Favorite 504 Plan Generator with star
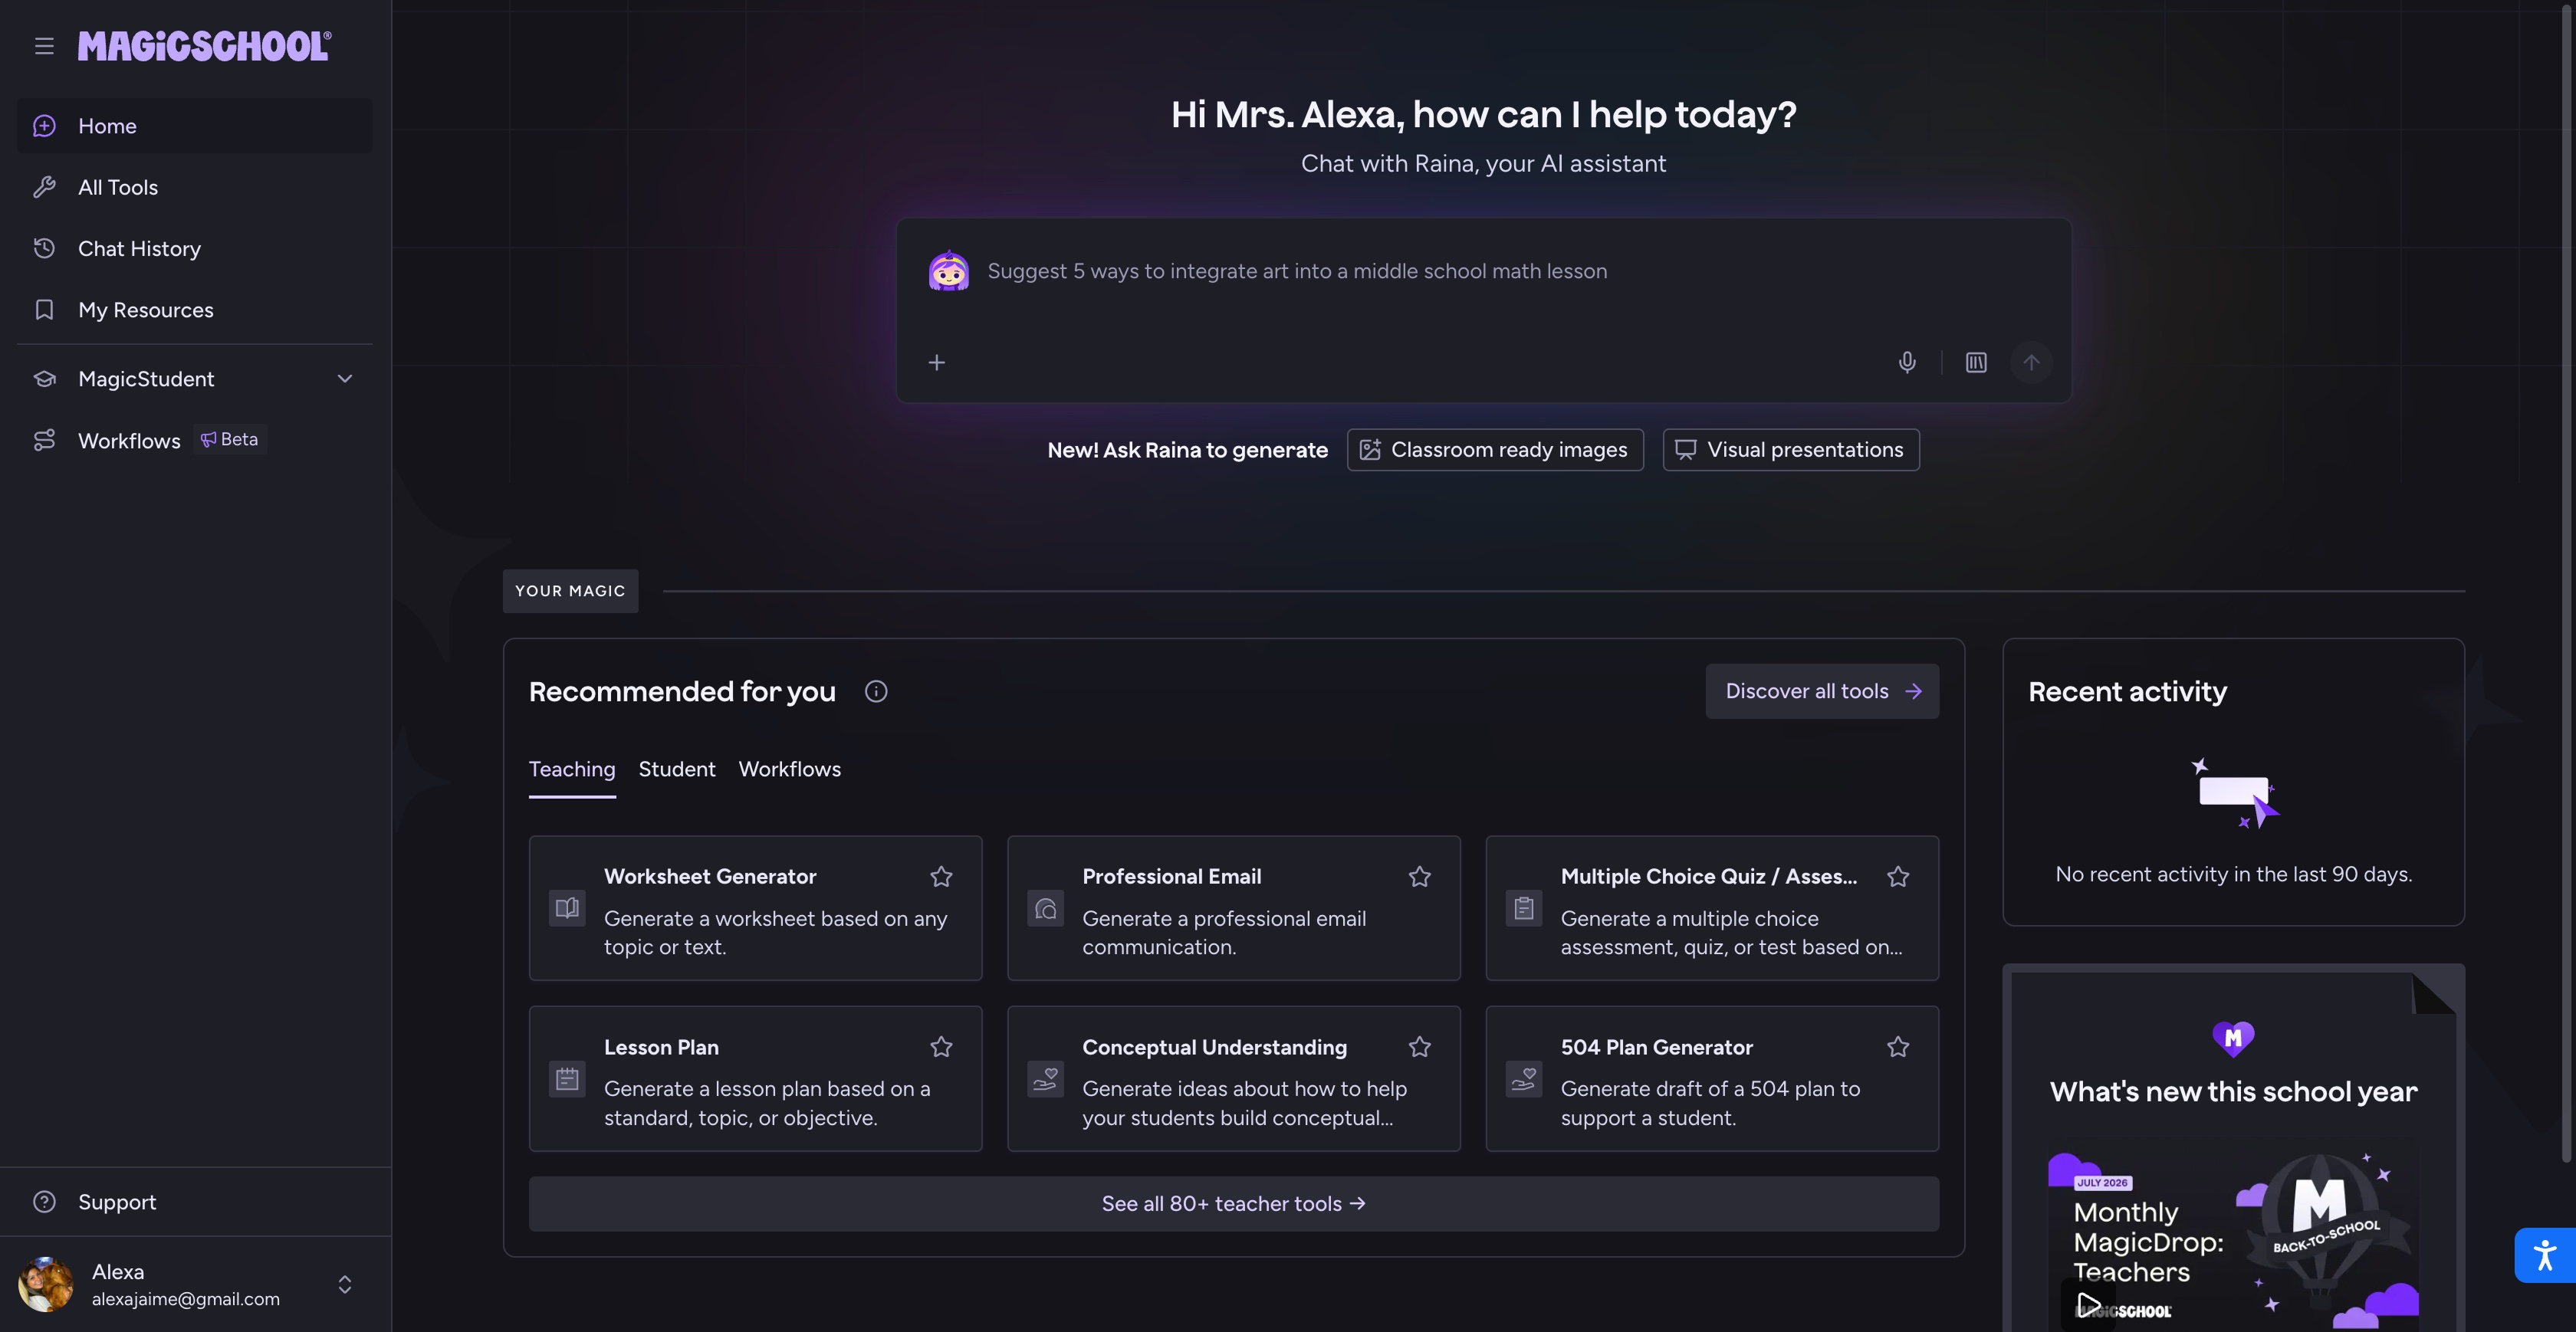The image size is (2576, 1332). pyautogui.click(x=1898, y=1047)
